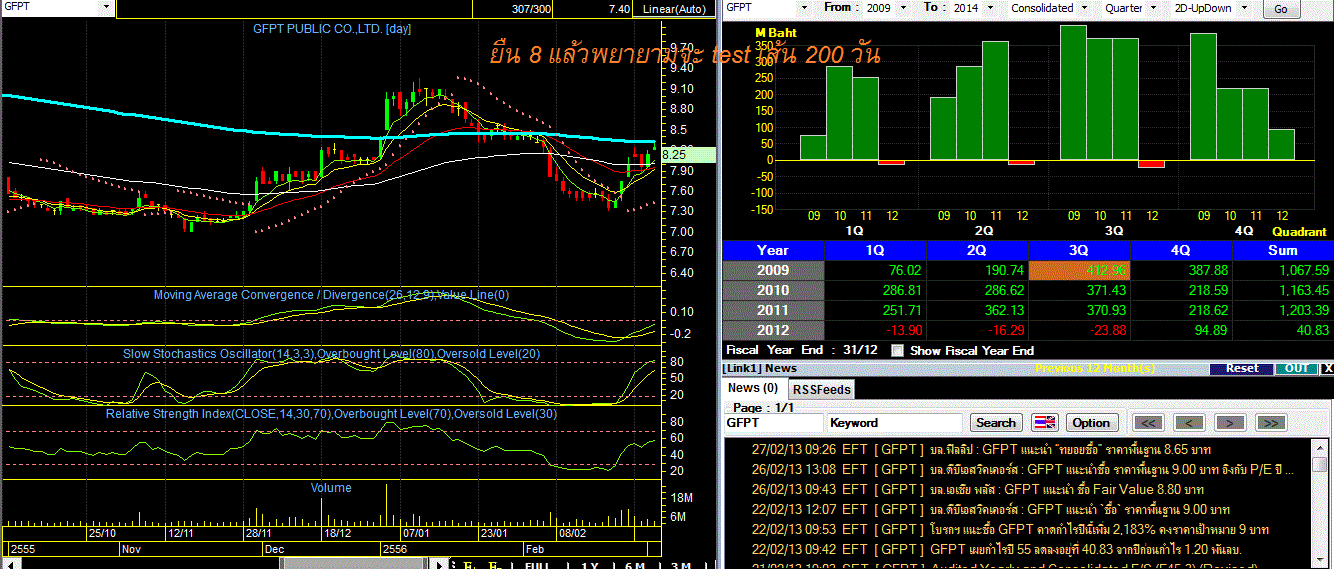
Task: Click the Previous 12 Month(s) label
Action: 1095,368
